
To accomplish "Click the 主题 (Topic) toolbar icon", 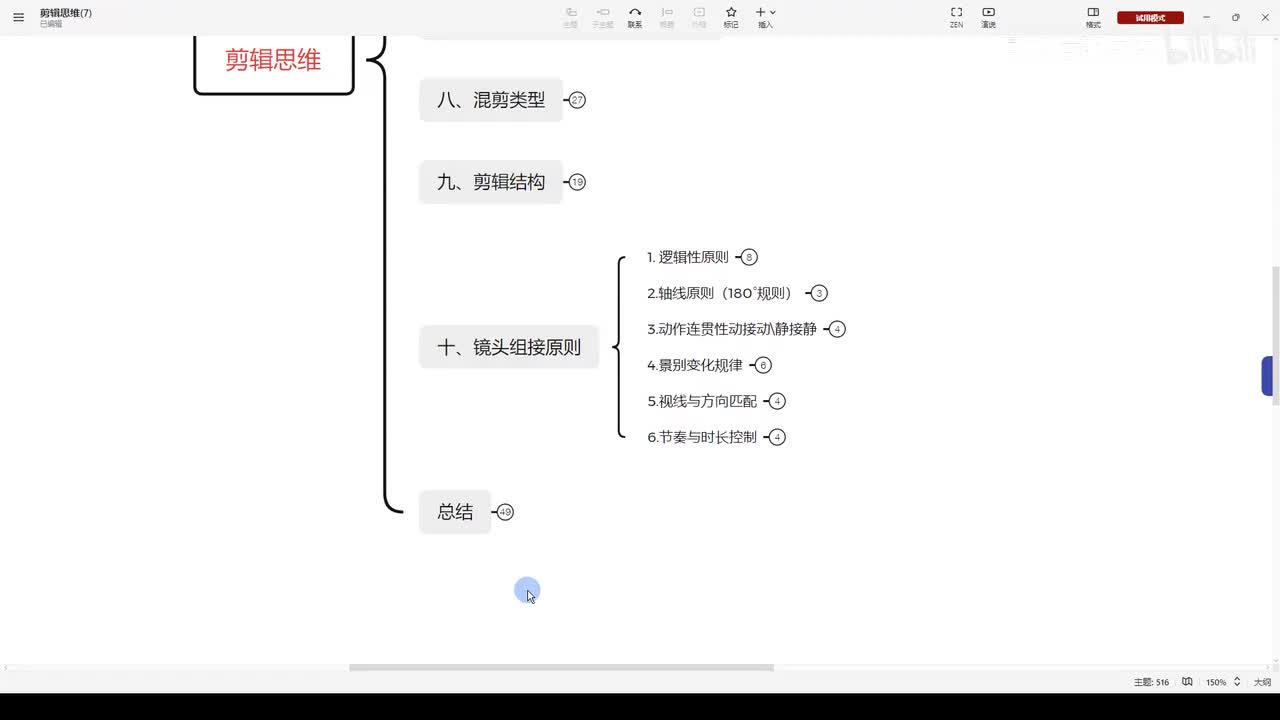I will [570, 17].
